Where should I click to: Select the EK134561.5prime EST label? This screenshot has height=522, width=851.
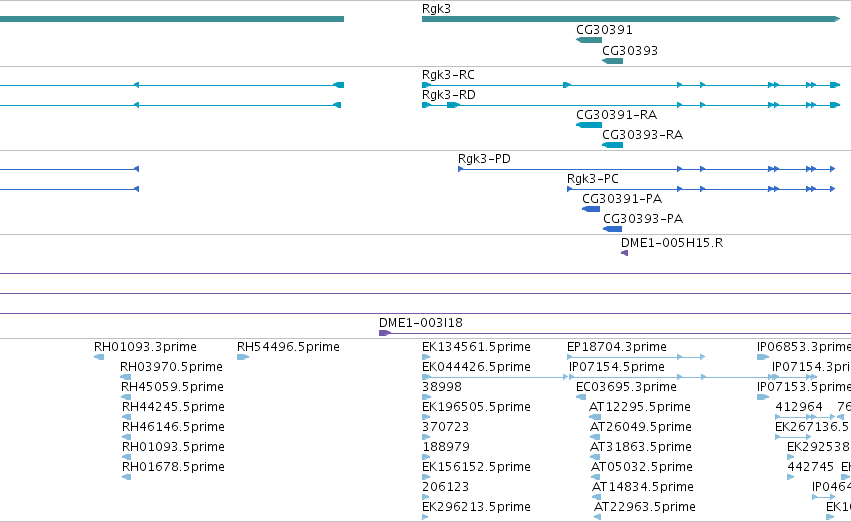476,347
